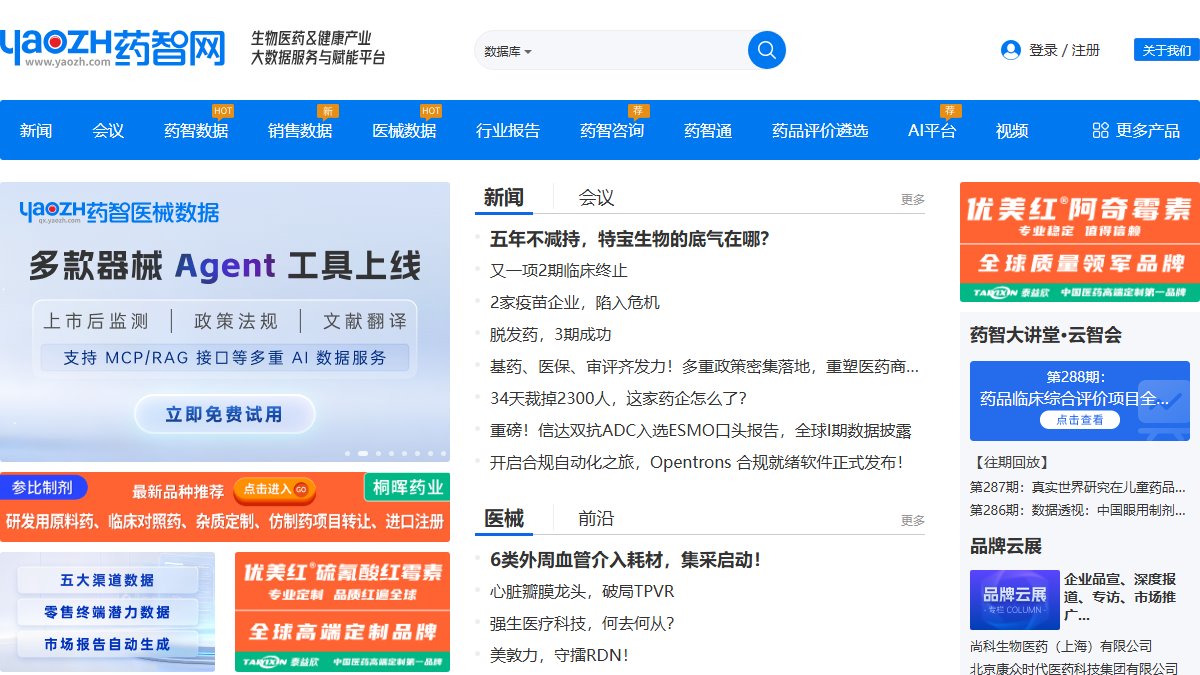Open article 34天裁掉2300人
Screen dimensions: 1200x675
[618, 398]
